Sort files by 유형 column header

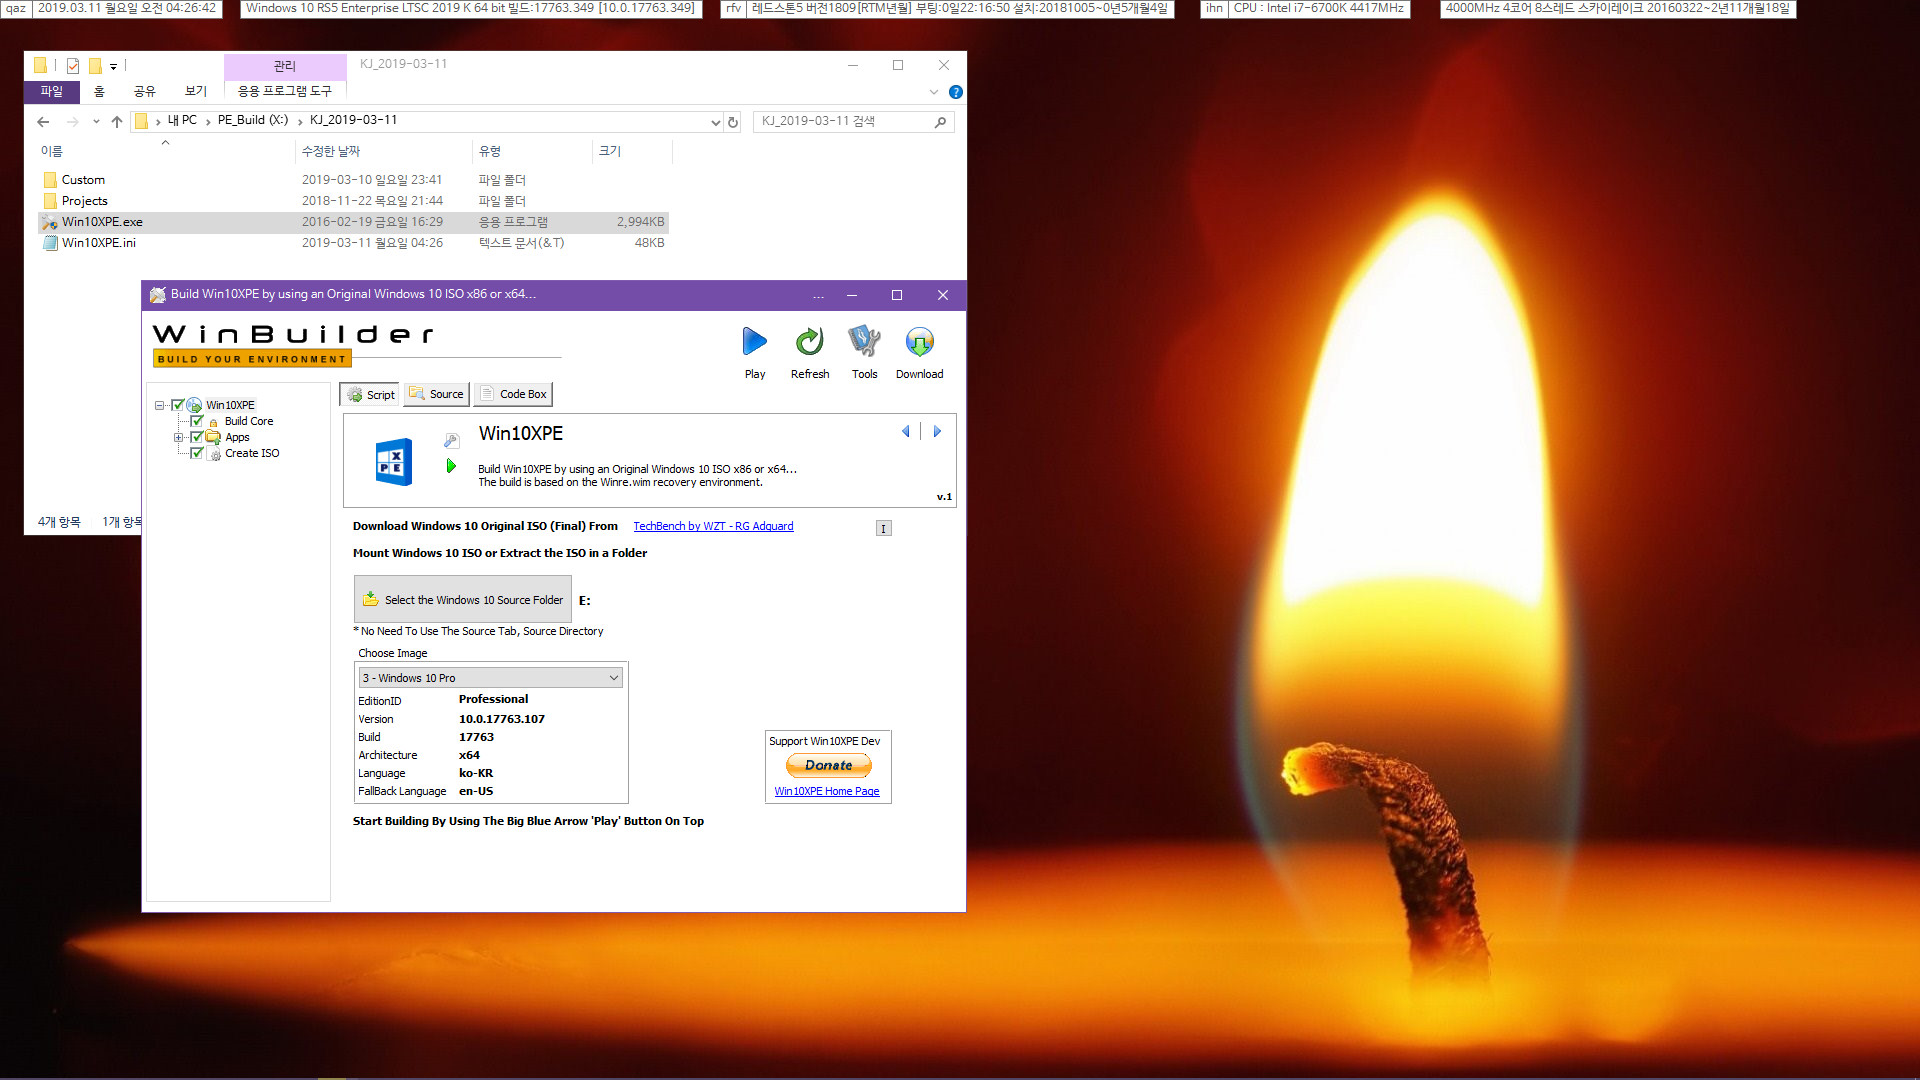pyautogui.click(x=532, y=151)
